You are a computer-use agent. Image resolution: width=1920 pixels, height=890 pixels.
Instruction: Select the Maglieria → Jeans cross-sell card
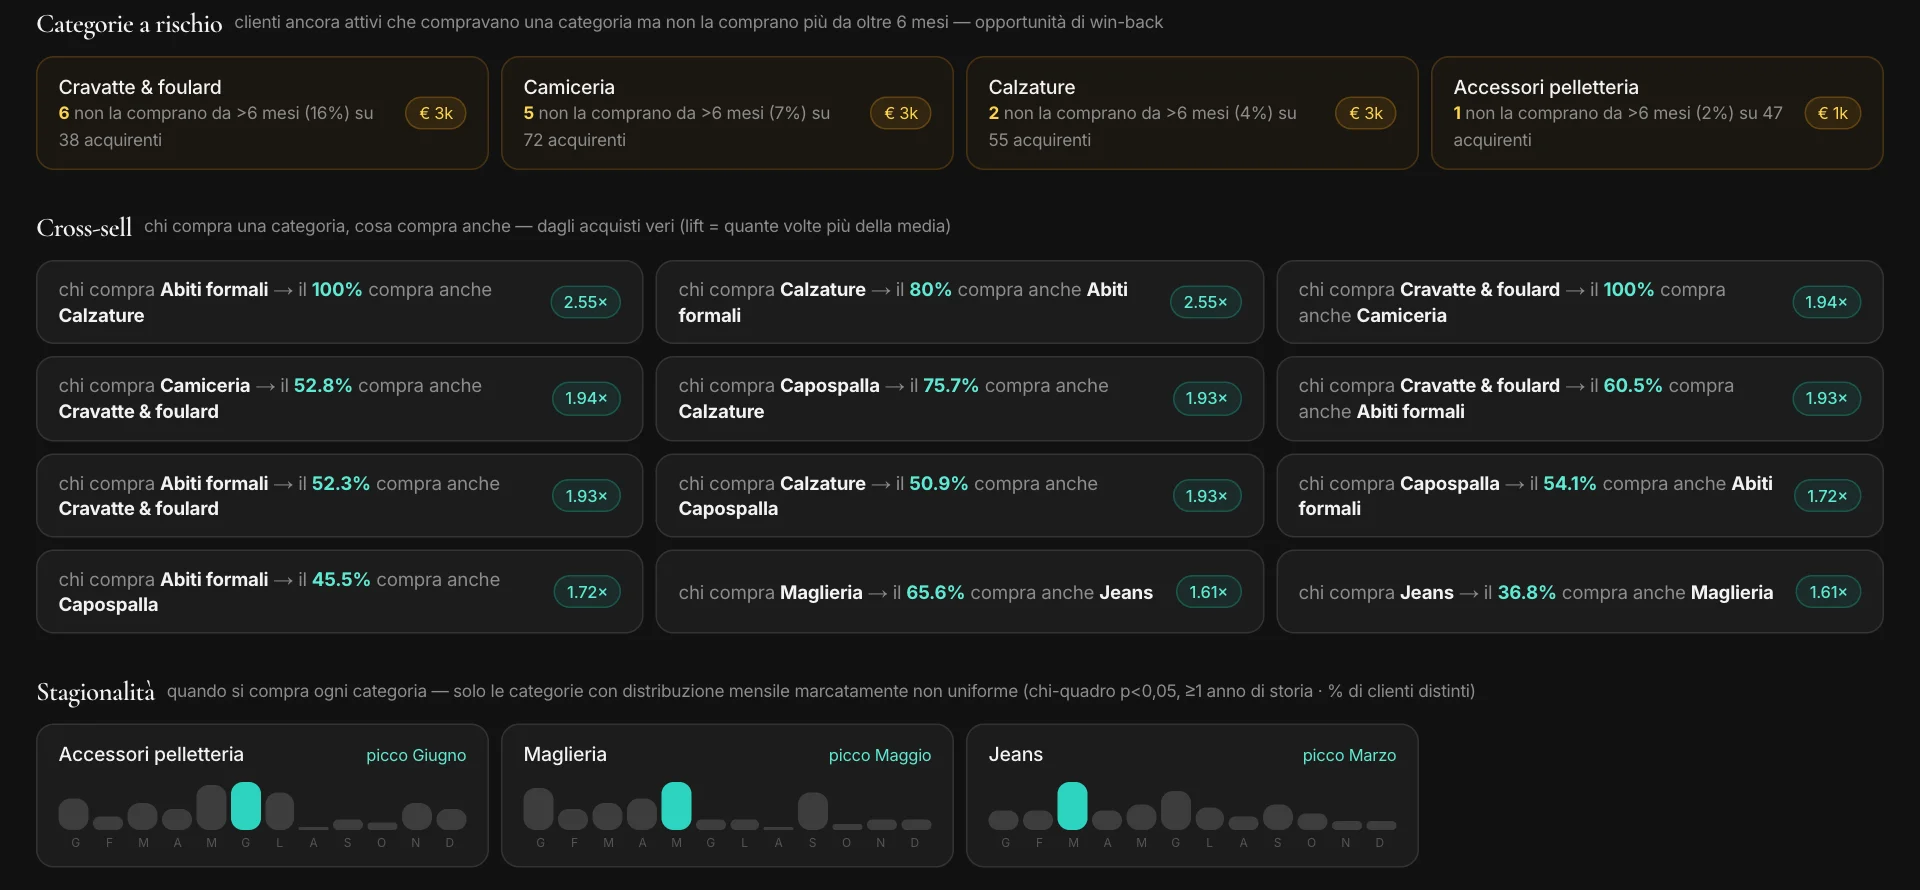(x=960, y=592)
